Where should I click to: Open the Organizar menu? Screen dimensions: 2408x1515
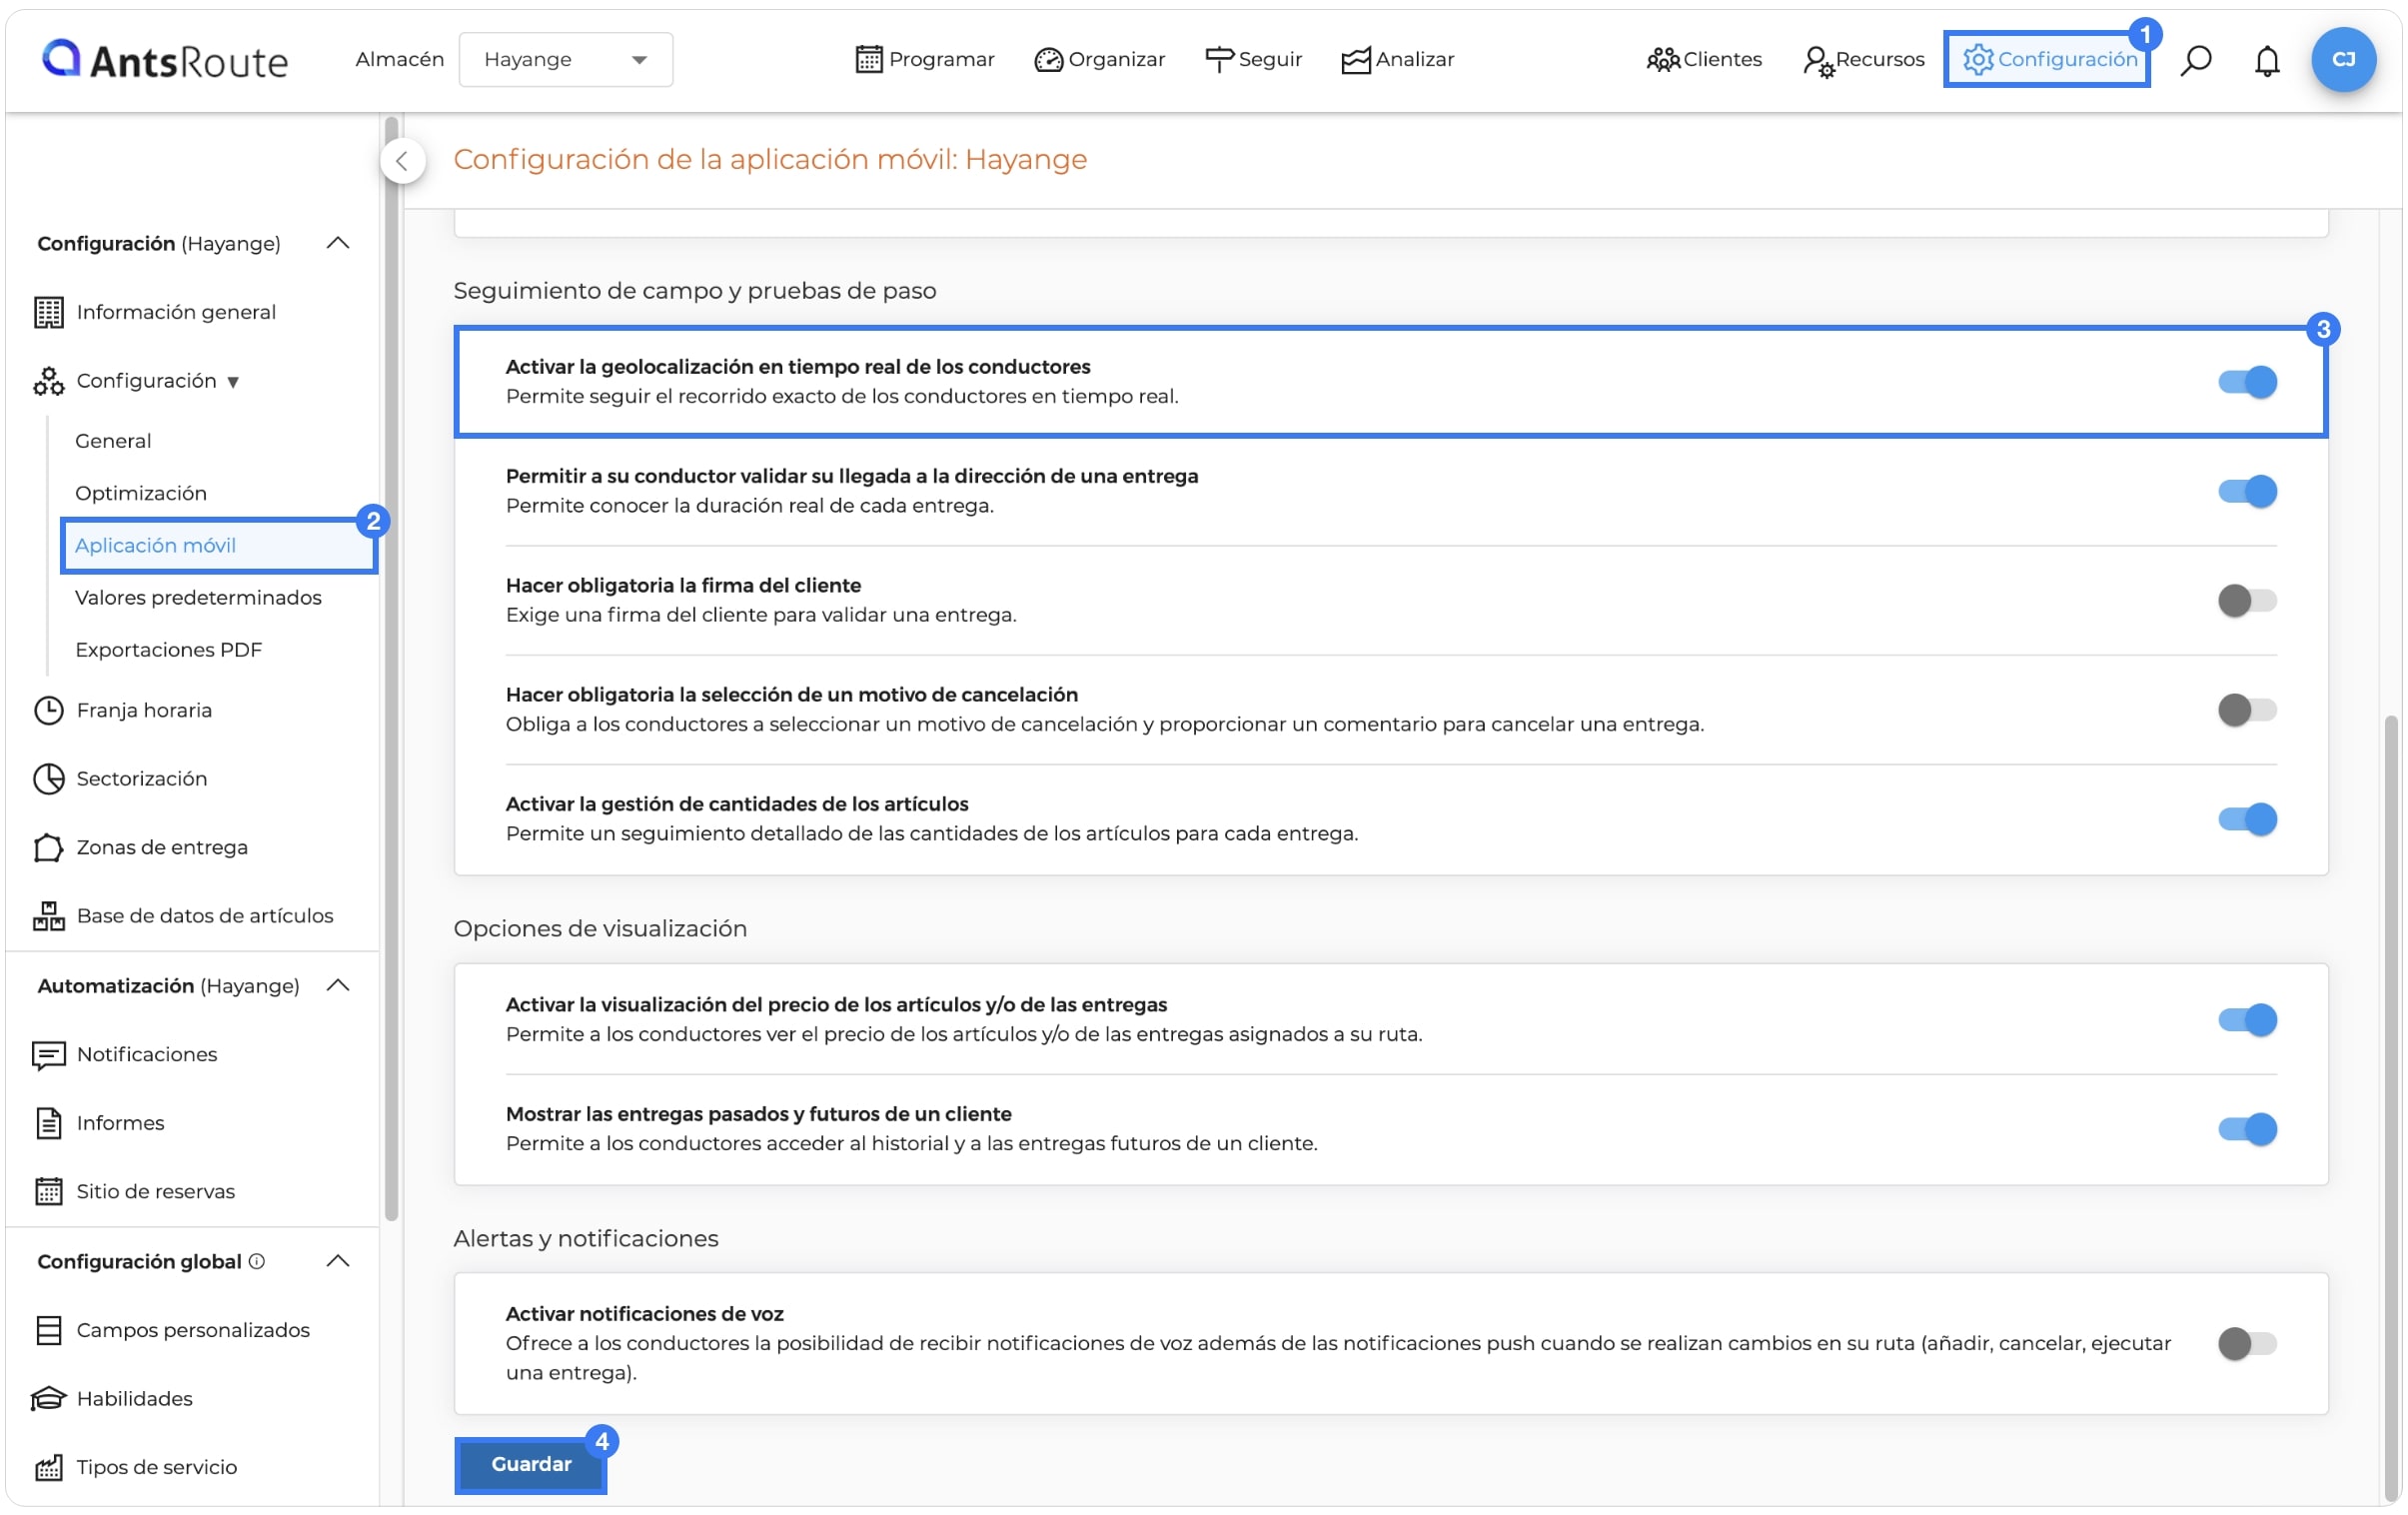(1099, 59)
